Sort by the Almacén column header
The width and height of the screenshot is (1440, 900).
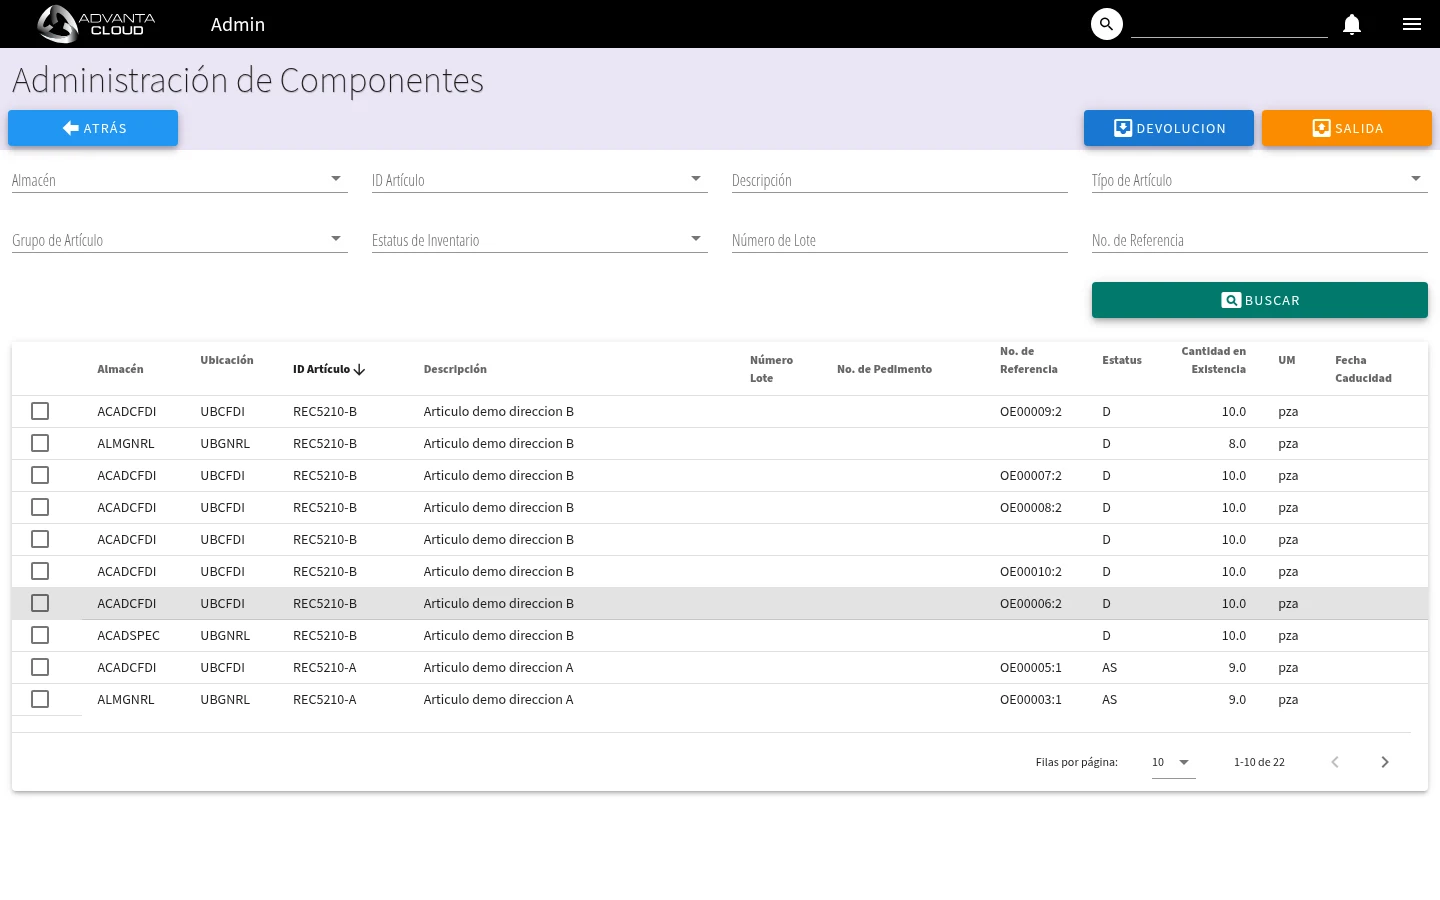tap(120, 370)
